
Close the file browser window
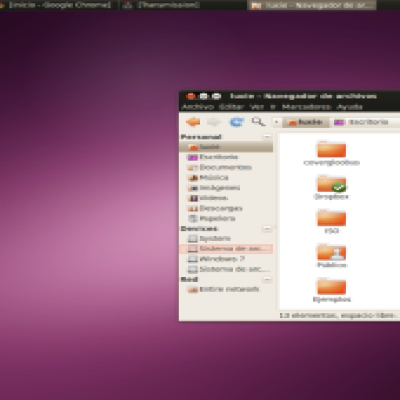pyautogui.click(x=191, y=96)
